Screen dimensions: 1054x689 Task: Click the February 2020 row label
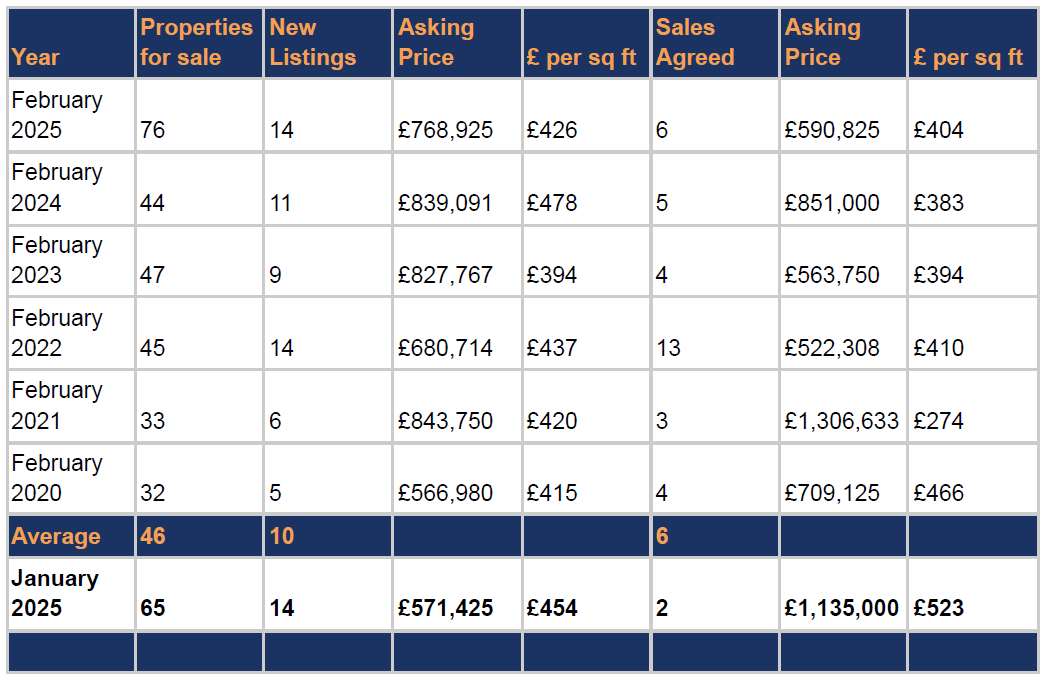(57, 478)
